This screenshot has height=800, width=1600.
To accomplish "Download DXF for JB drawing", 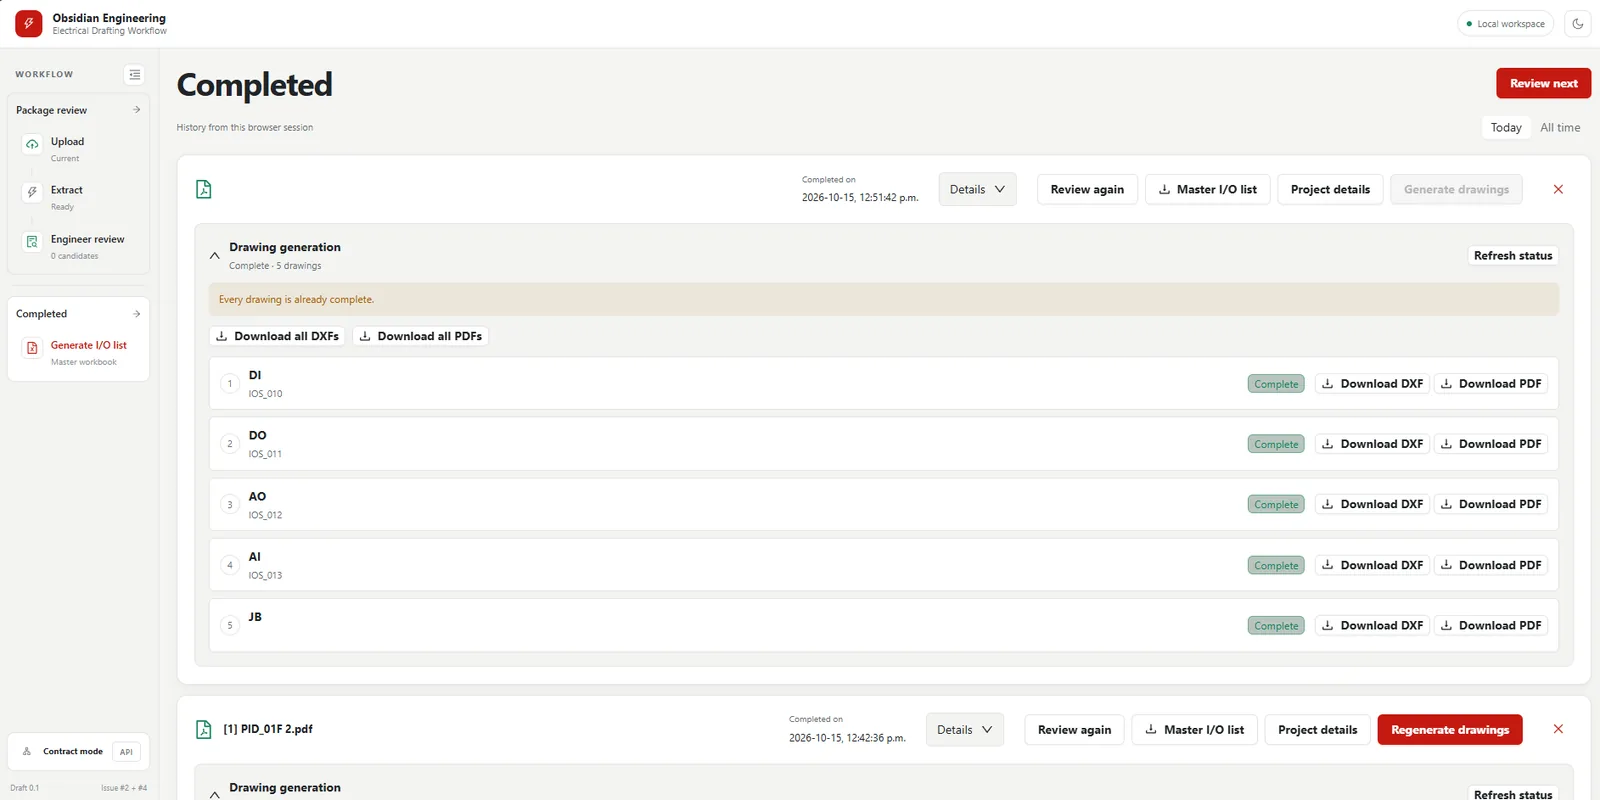I will (1372, 625).
